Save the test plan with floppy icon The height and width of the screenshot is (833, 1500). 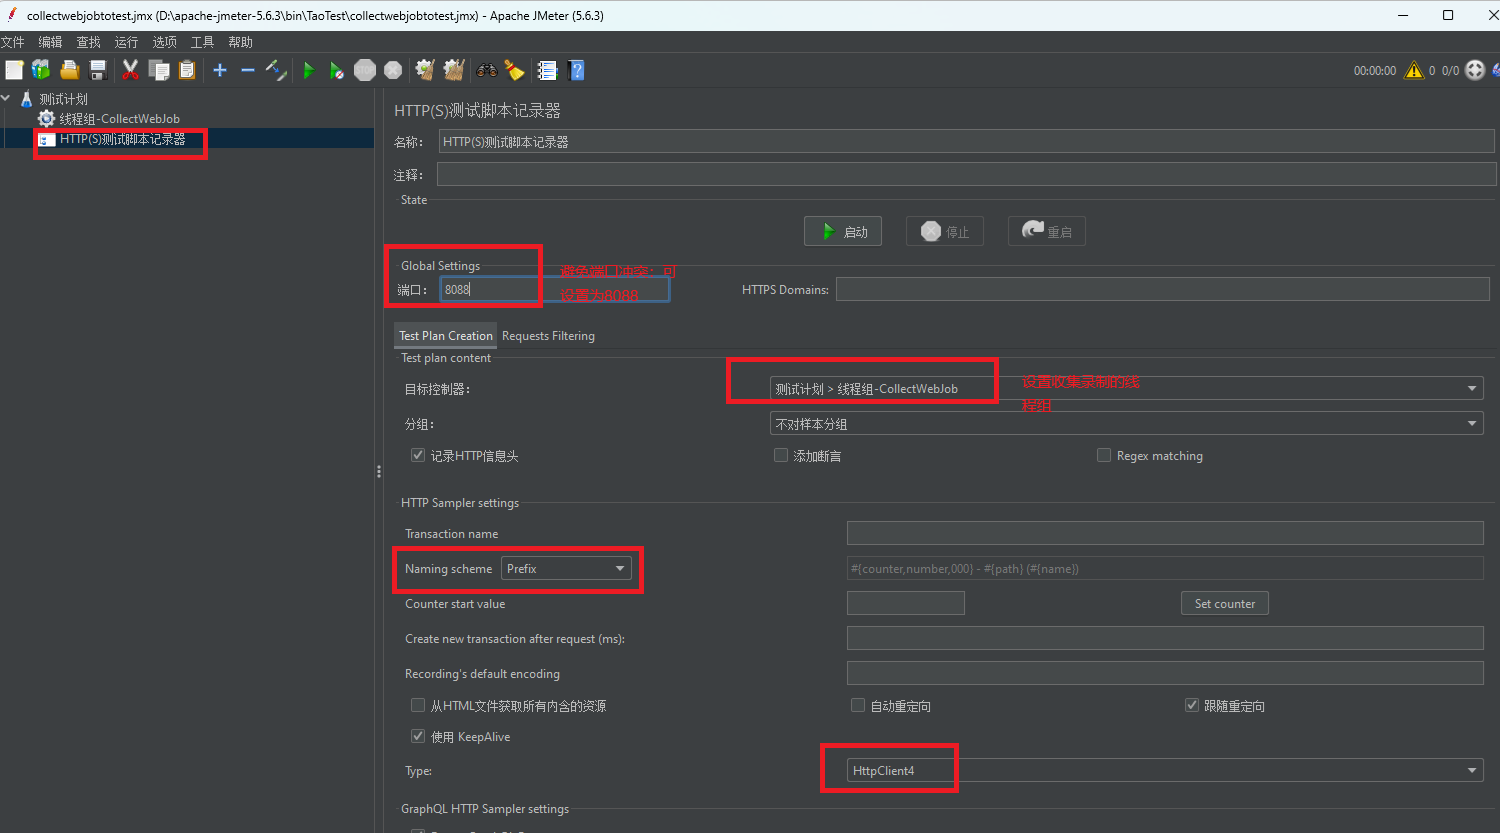[x=98, y=70]
